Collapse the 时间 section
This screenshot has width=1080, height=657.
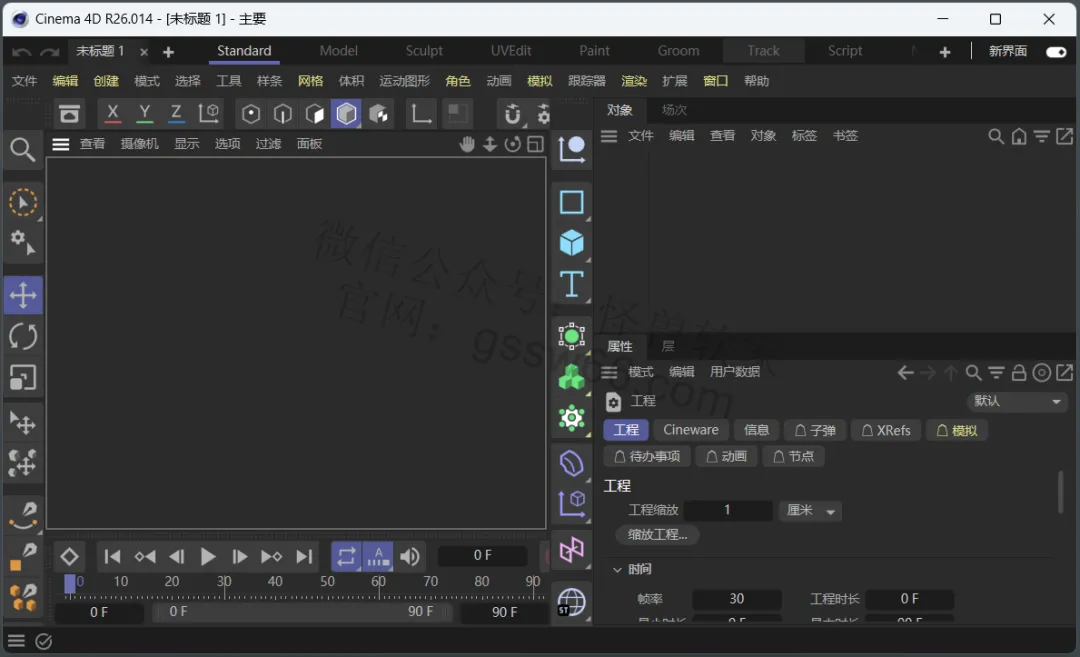point(617,570)
